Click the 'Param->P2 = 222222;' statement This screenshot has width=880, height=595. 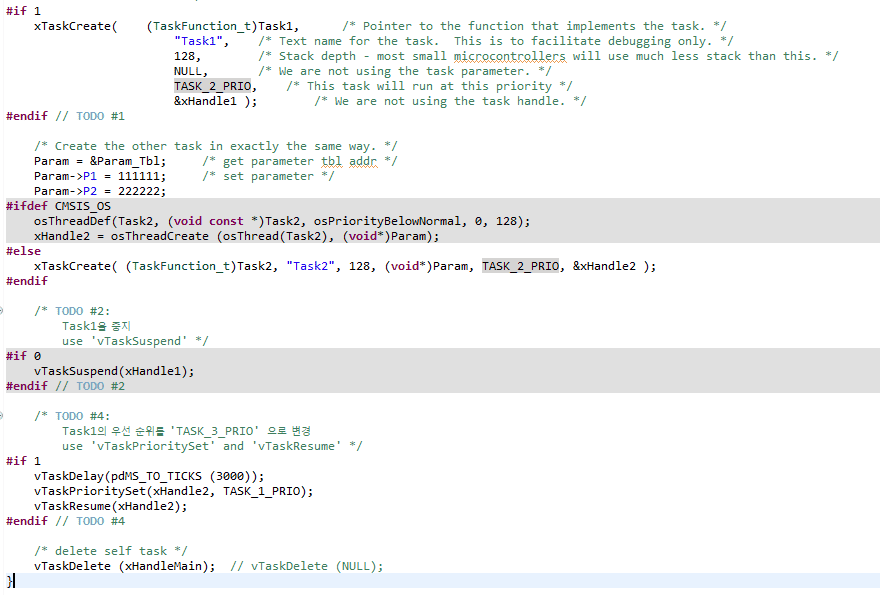(100, 191)
